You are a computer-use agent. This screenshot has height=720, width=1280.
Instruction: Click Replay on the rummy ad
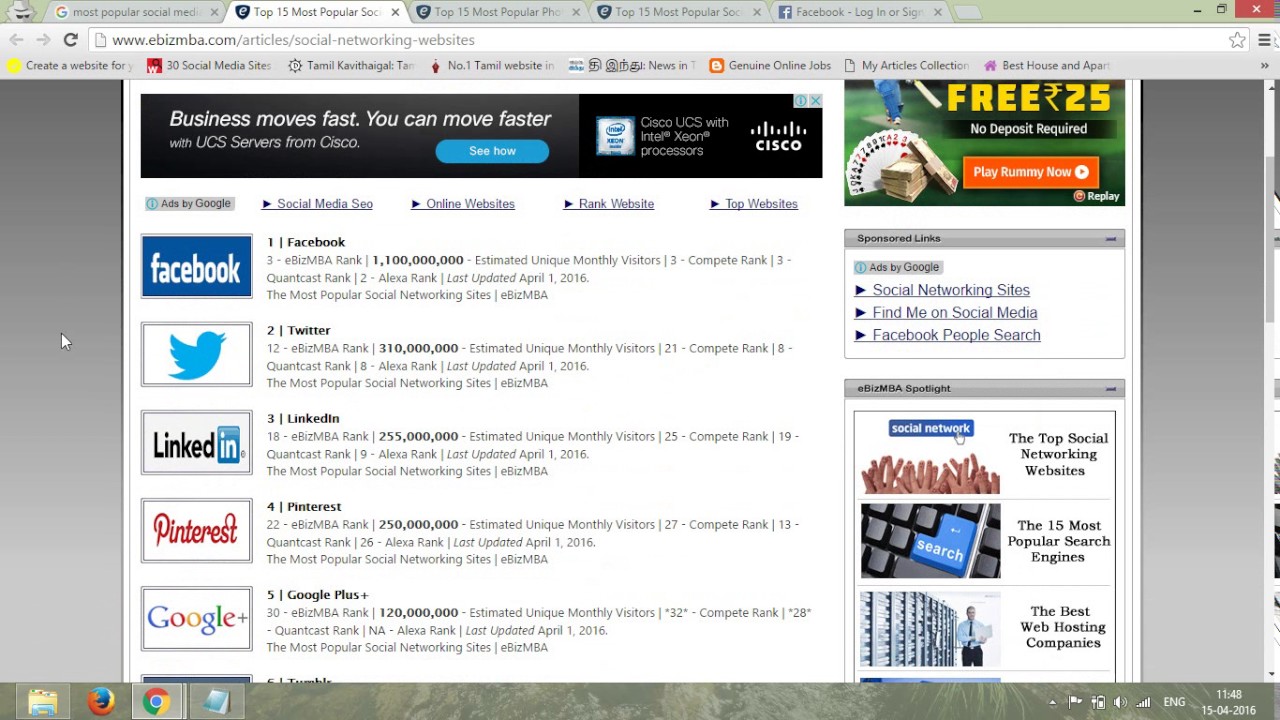point(1096,196)
